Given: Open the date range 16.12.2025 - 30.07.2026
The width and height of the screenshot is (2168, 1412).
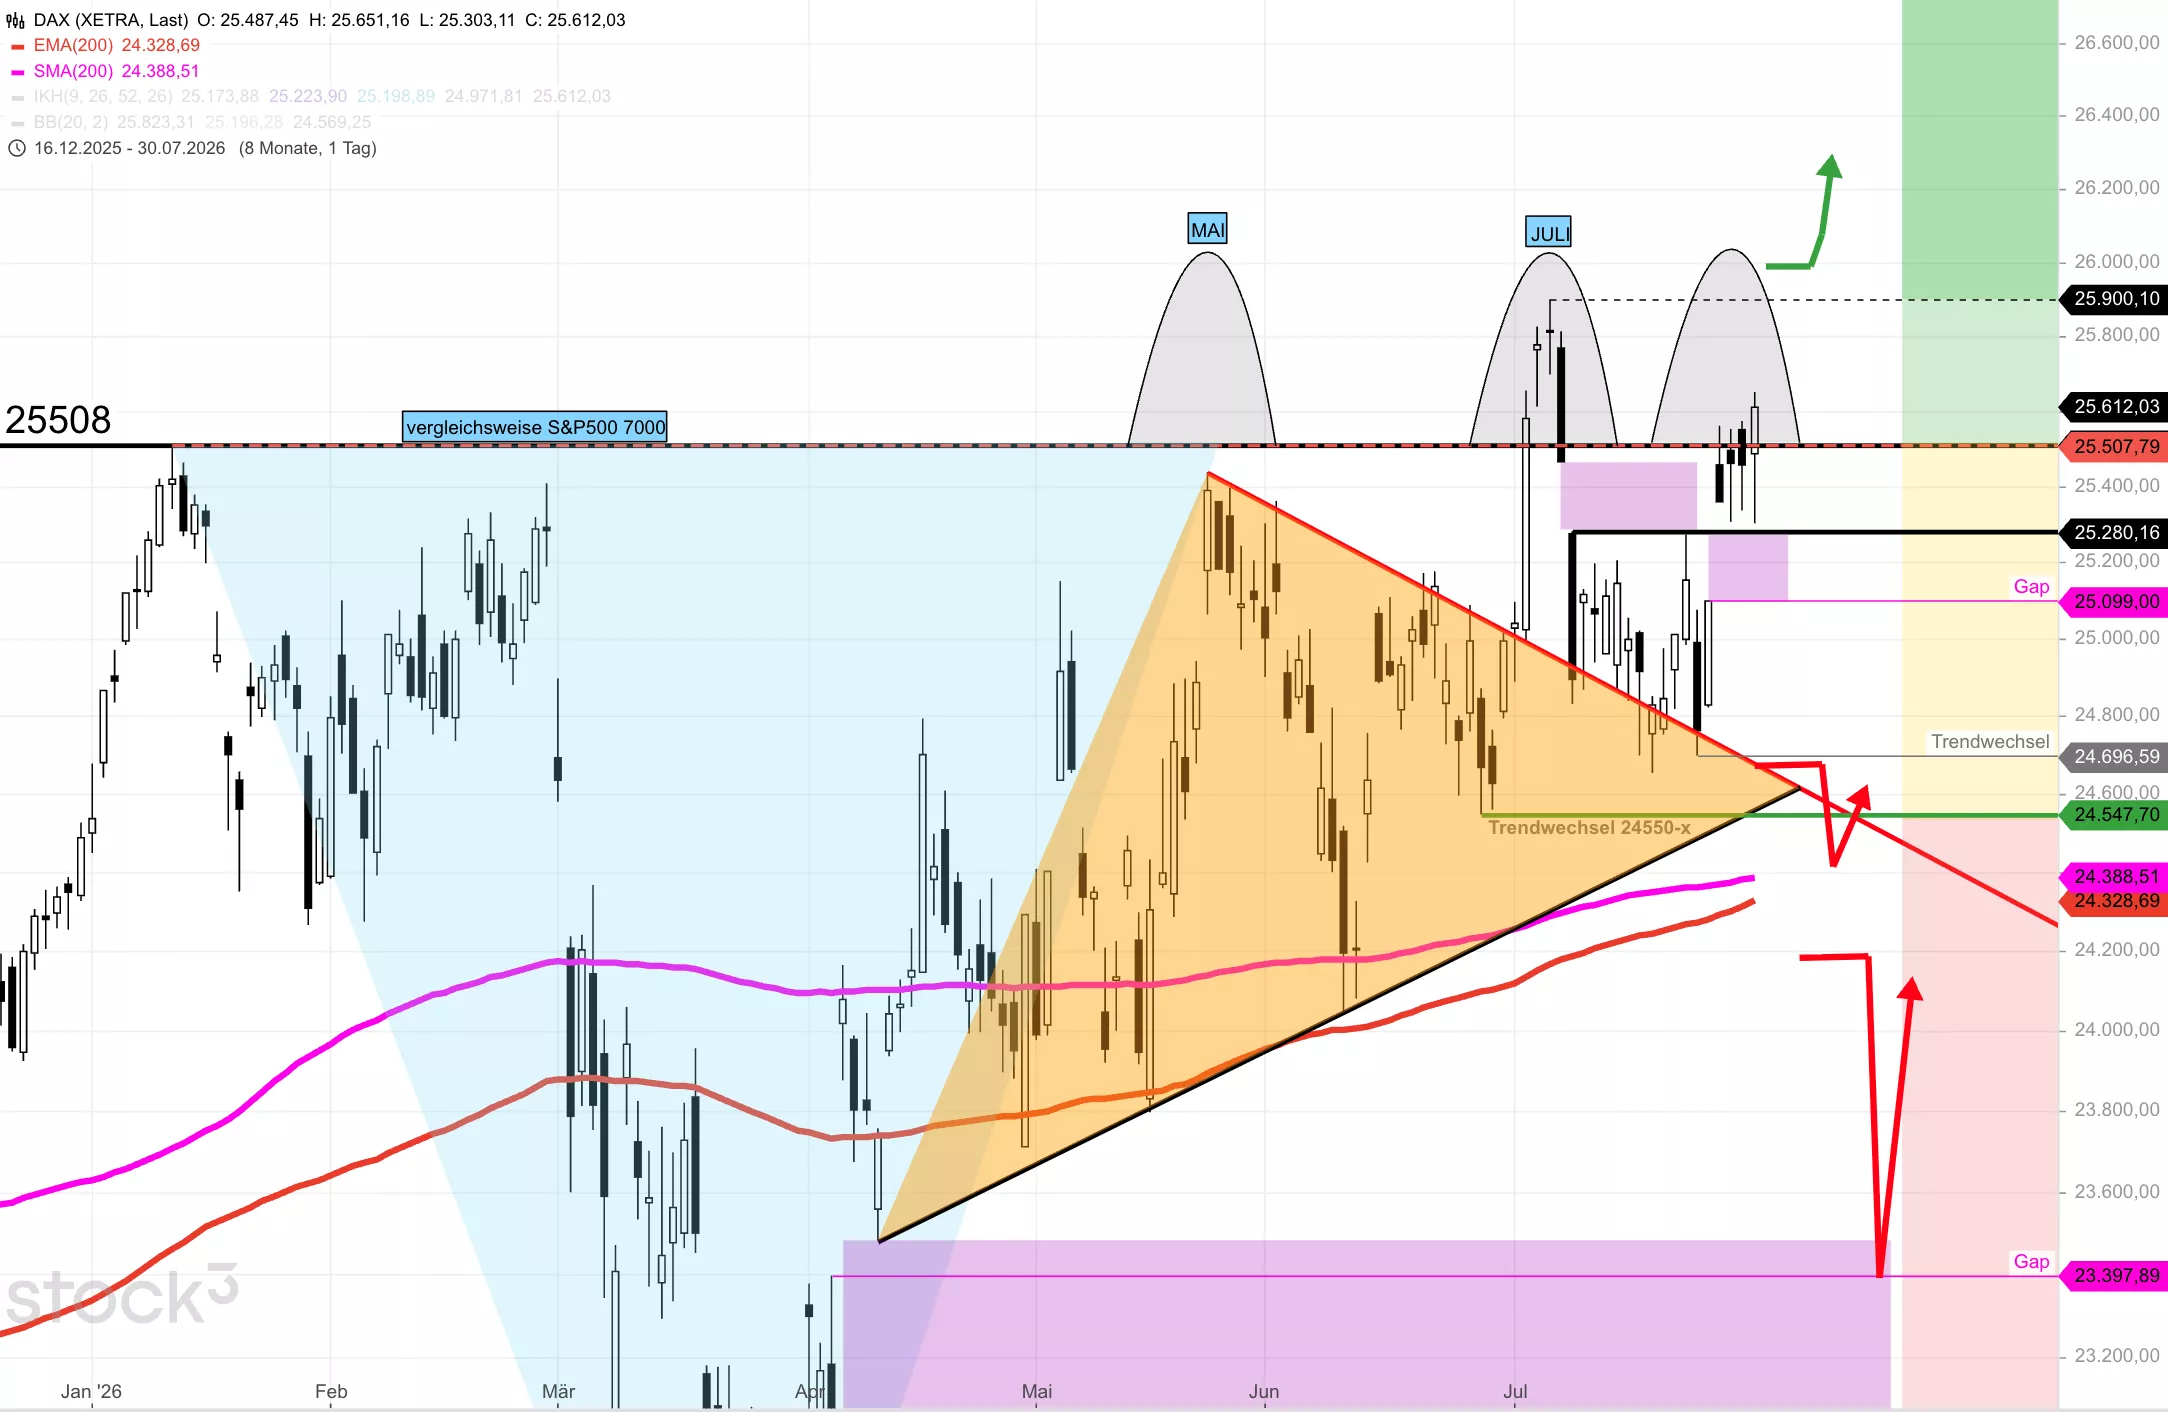Looking at the screenshot, I should coord(130,148).
